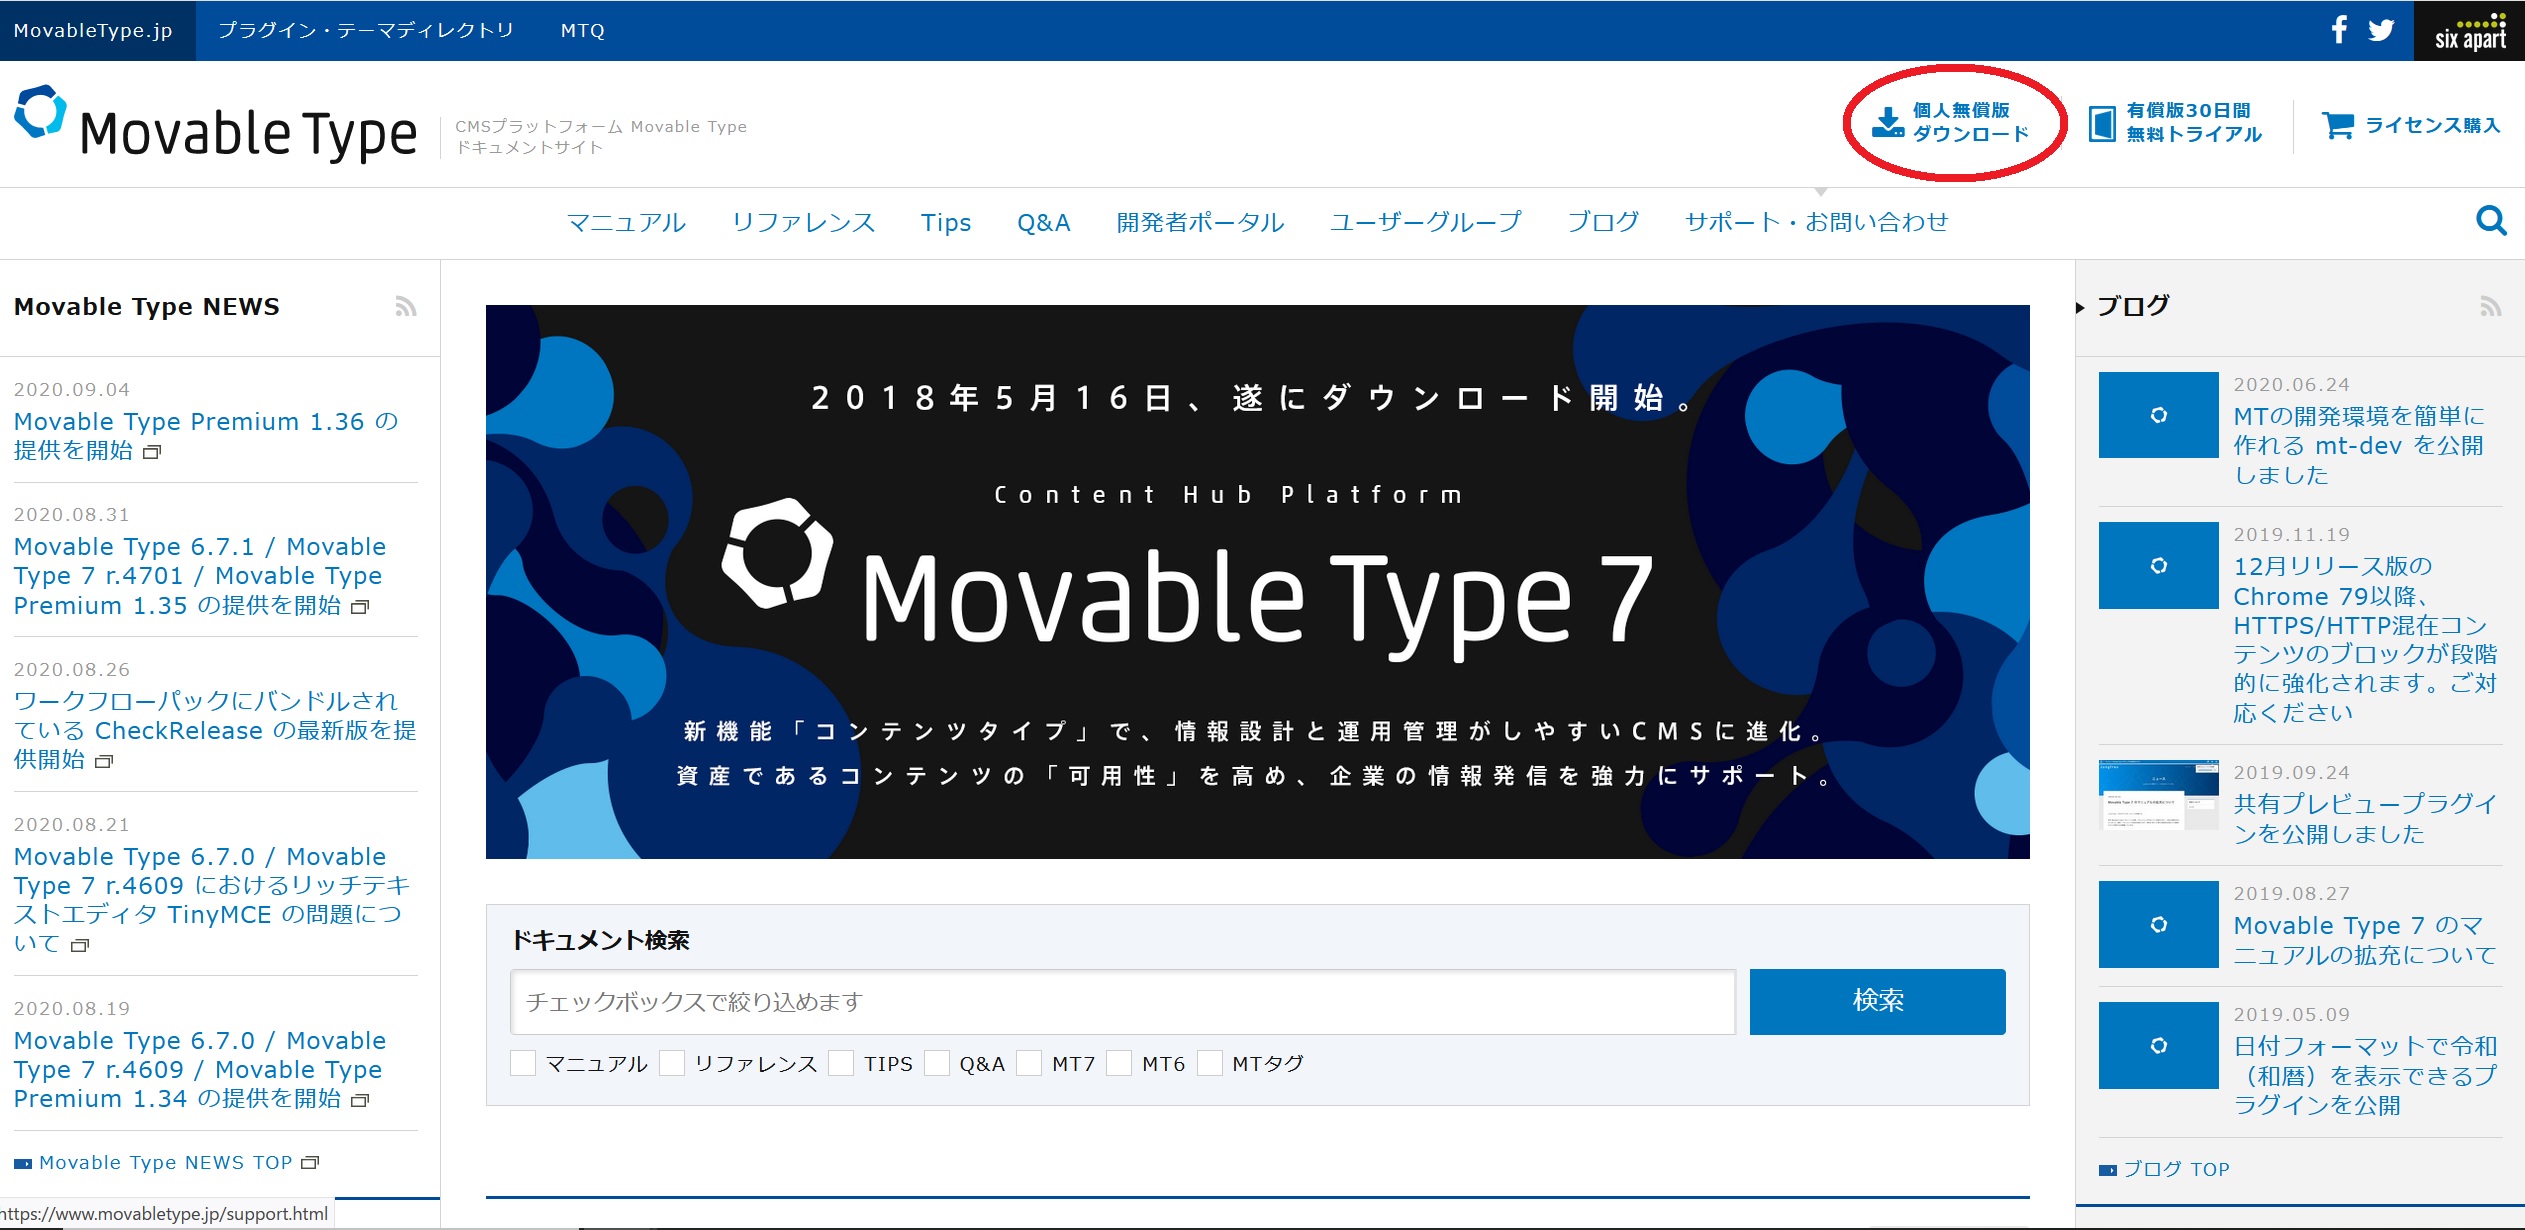Open the Movable Type NEWS TOP link
Image resolution: width=2525 pixels, height=1230 pixels.
point(165,1163)
